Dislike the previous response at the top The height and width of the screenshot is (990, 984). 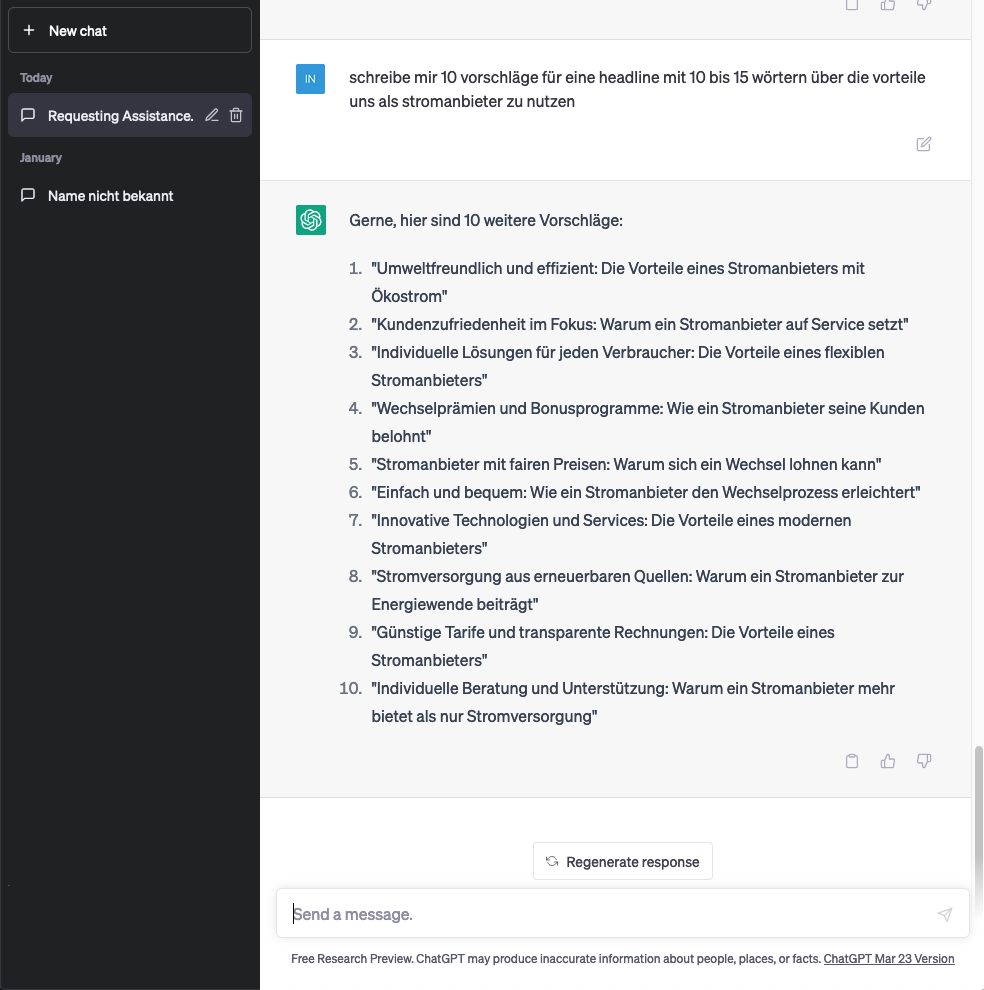(x=924, y=5)
